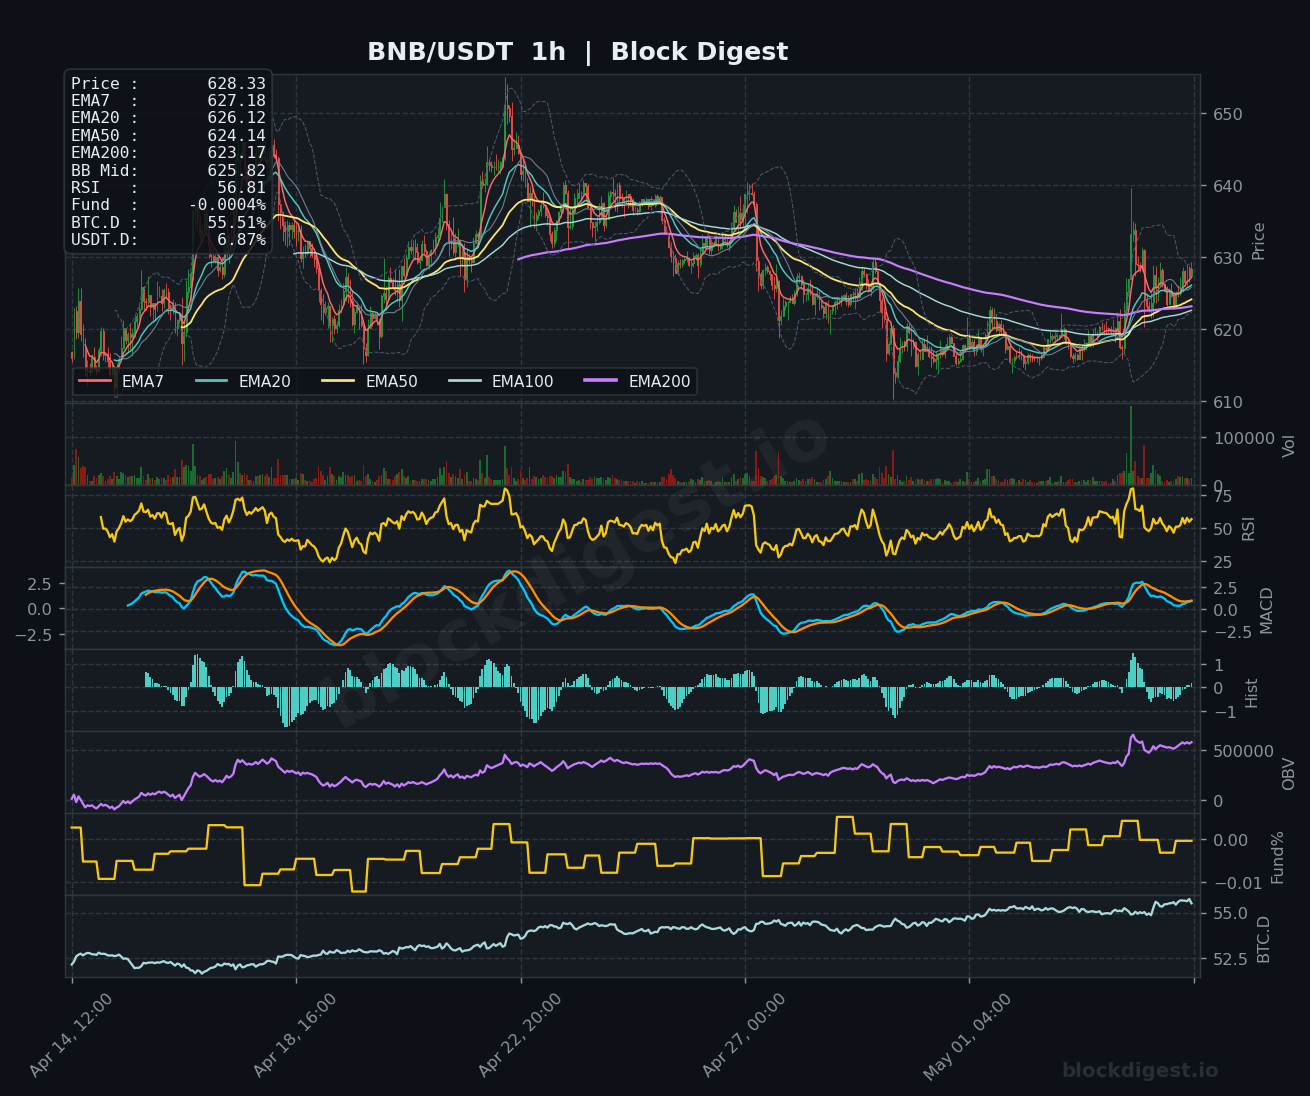Click the Price 628.33 row in info box
This screenshot has height=1096, width=1310.
click(x=168, y=84)
